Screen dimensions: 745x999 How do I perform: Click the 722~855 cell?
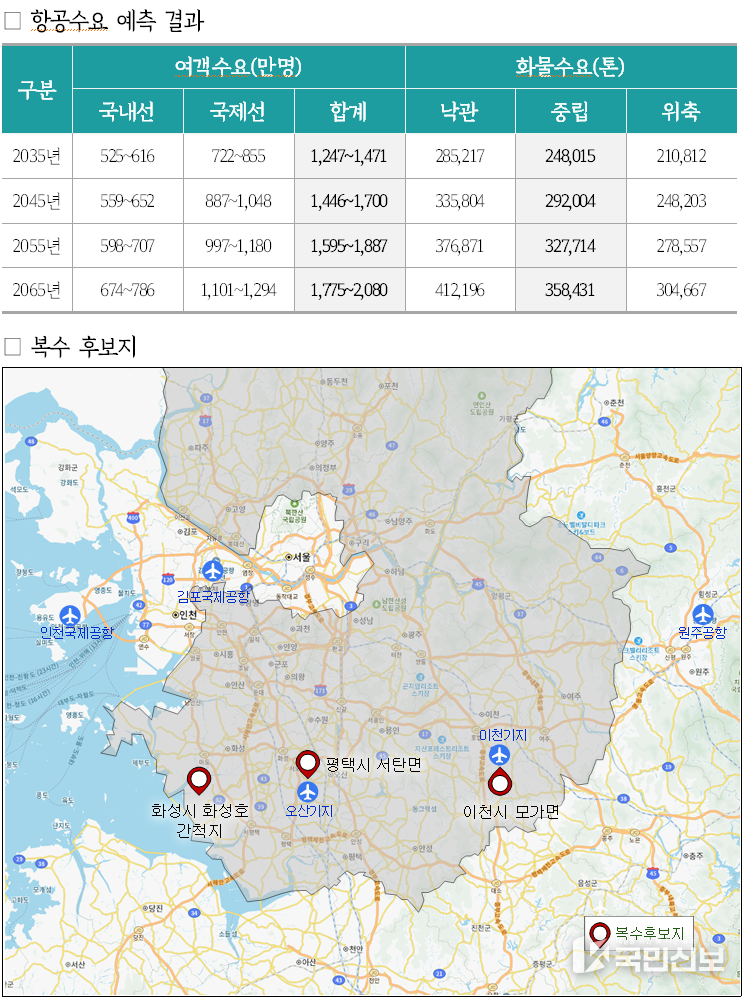239,156
